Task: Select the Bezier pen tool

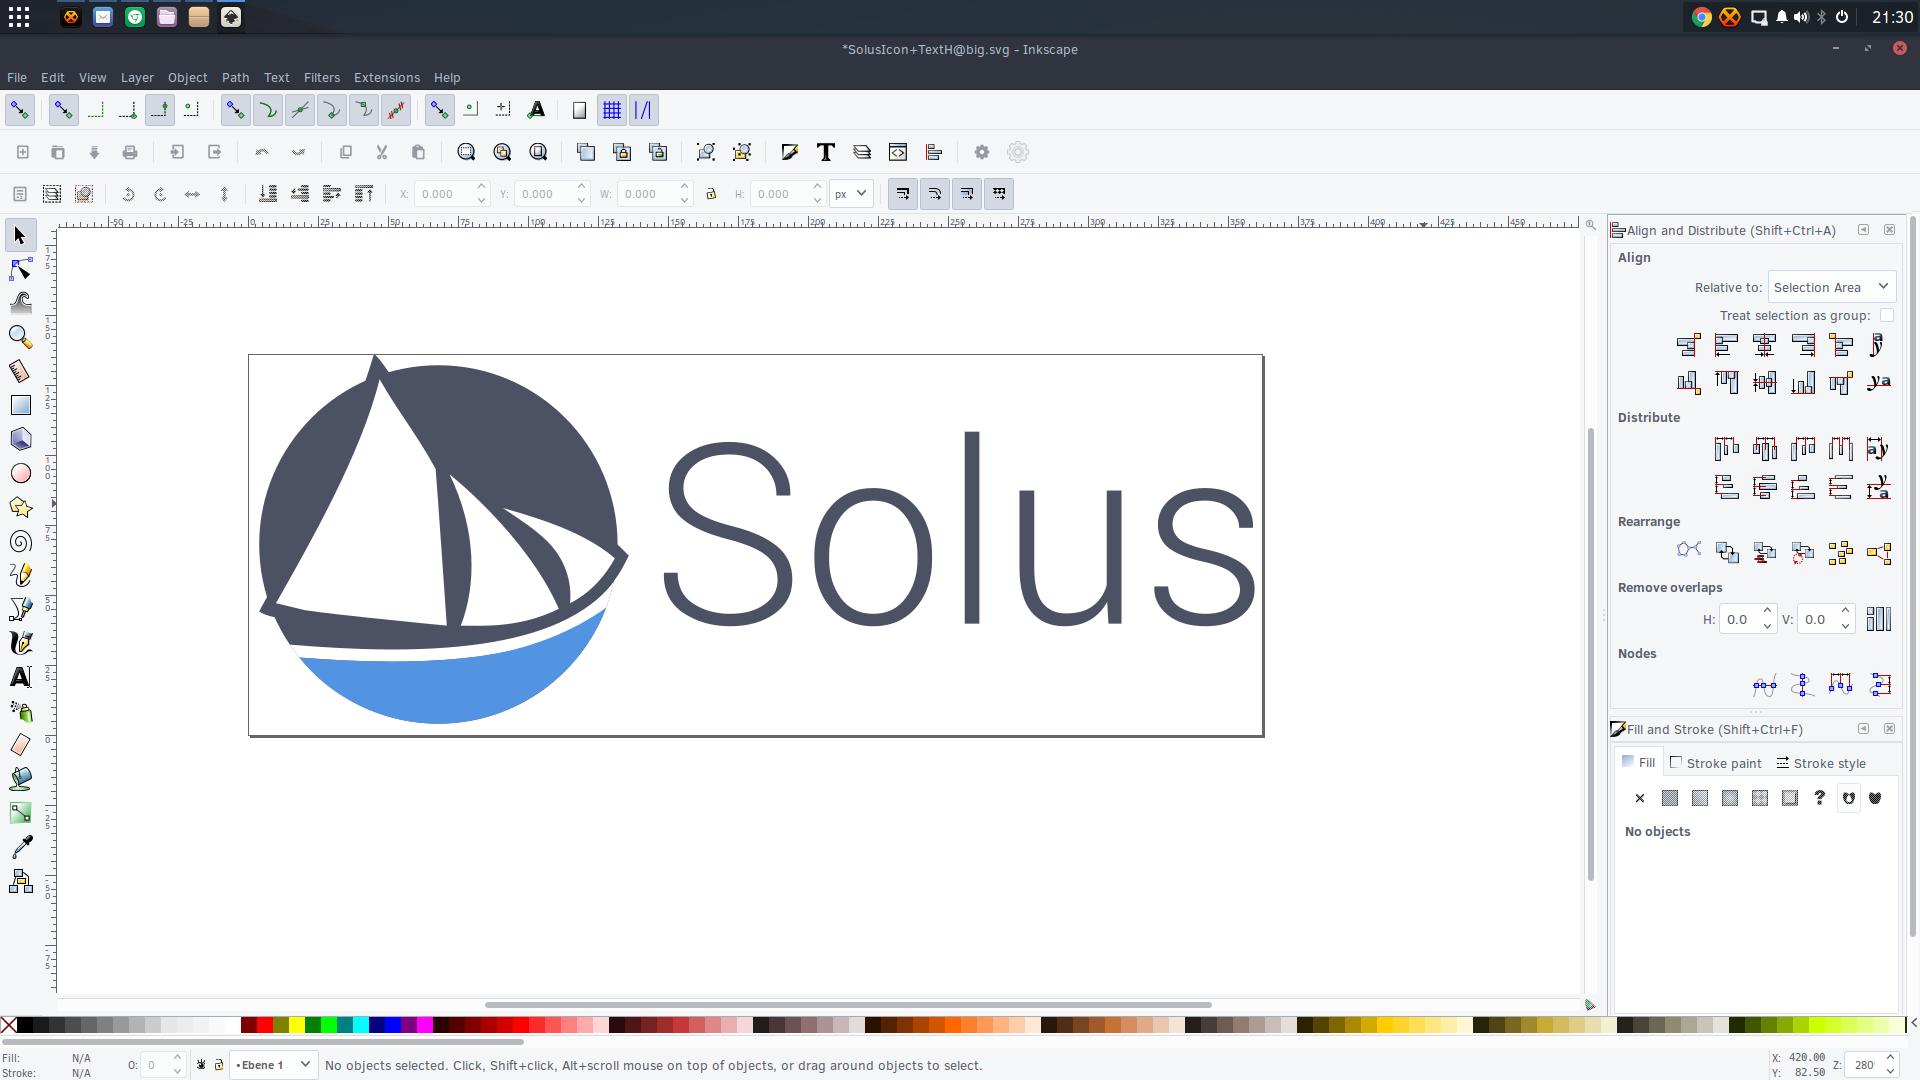Action: (x=20, y=609)
